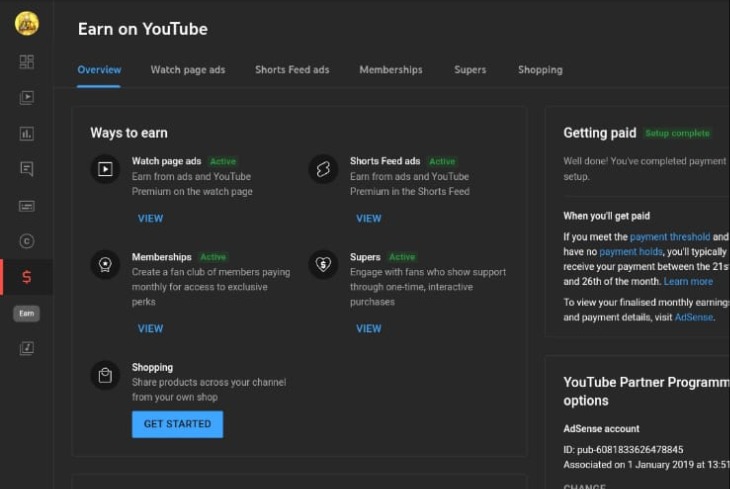Screen dimensions: 730x489
Task: Click the Active badge beside Shorts Feed ads
Action: [x=442, y=161]
